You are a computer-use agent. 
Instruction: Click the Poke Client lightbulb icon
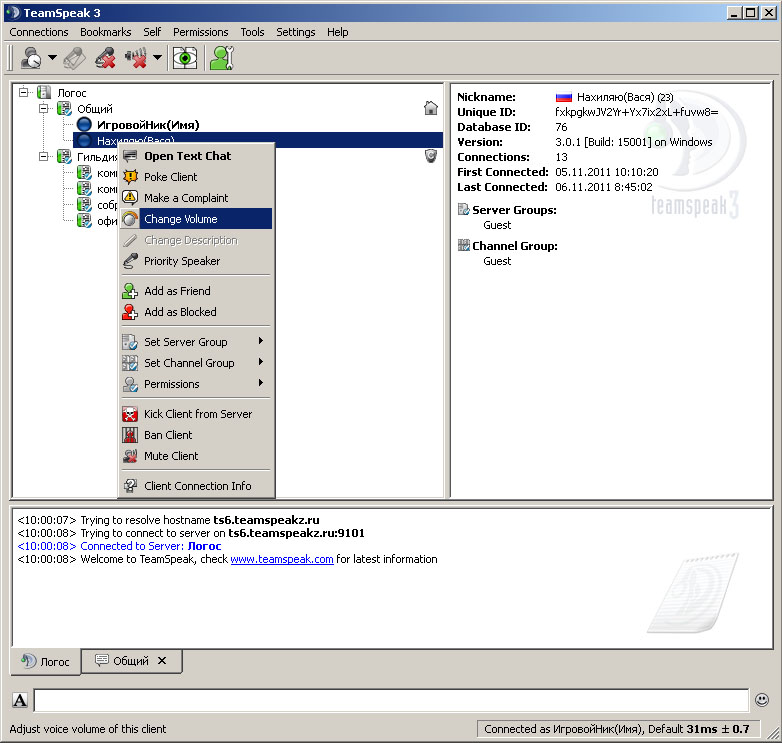[130, 177]
